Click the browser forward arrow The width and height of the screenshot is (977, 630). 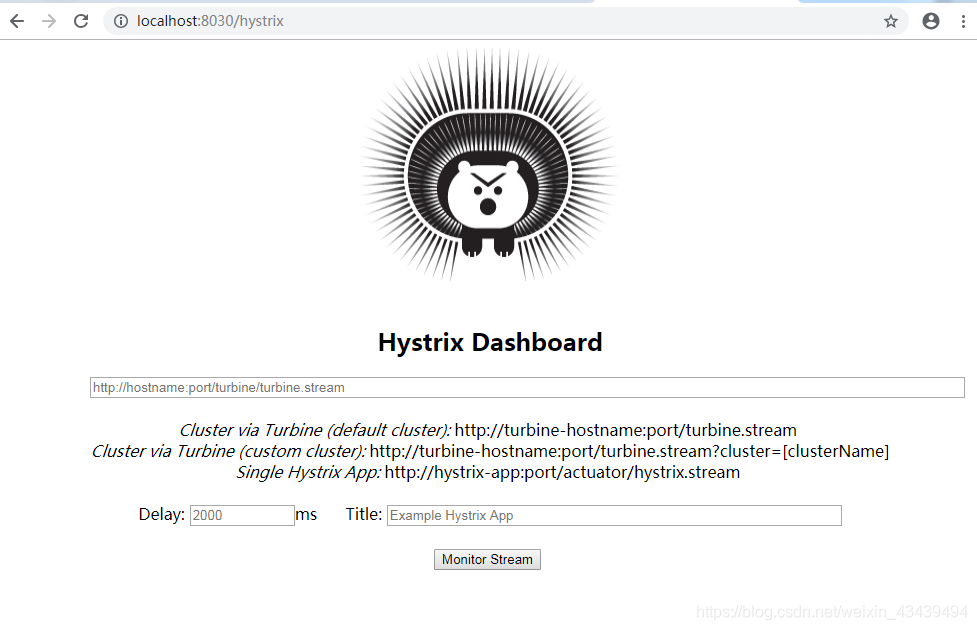point(49,21)
